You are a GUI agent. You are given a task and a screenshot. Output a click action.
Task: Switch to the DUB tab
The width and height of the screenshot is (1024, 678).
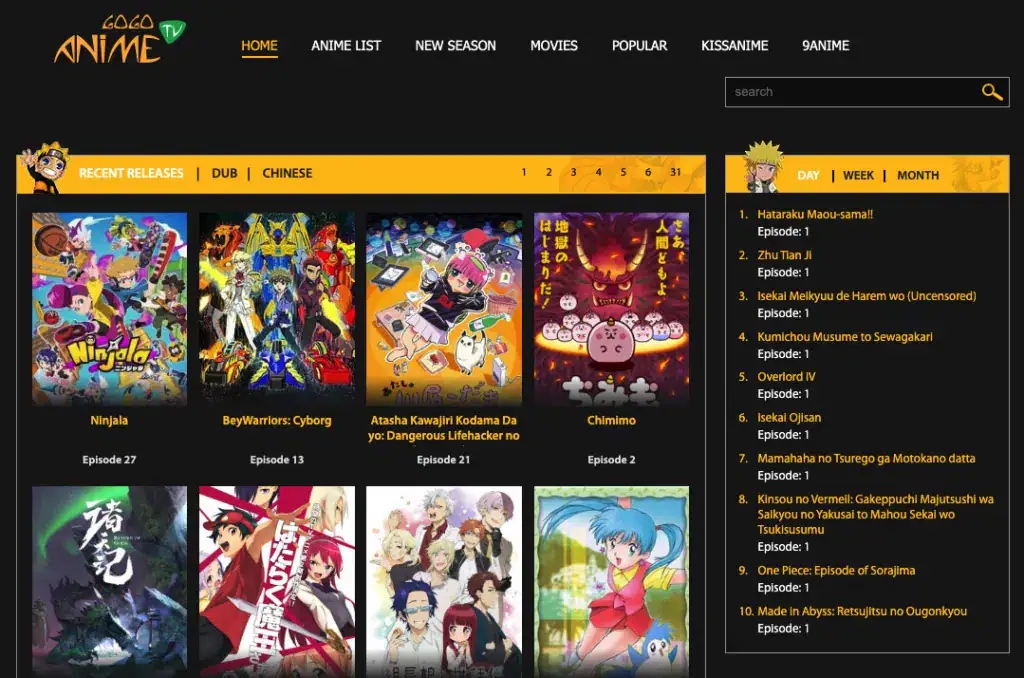[224, 172]
